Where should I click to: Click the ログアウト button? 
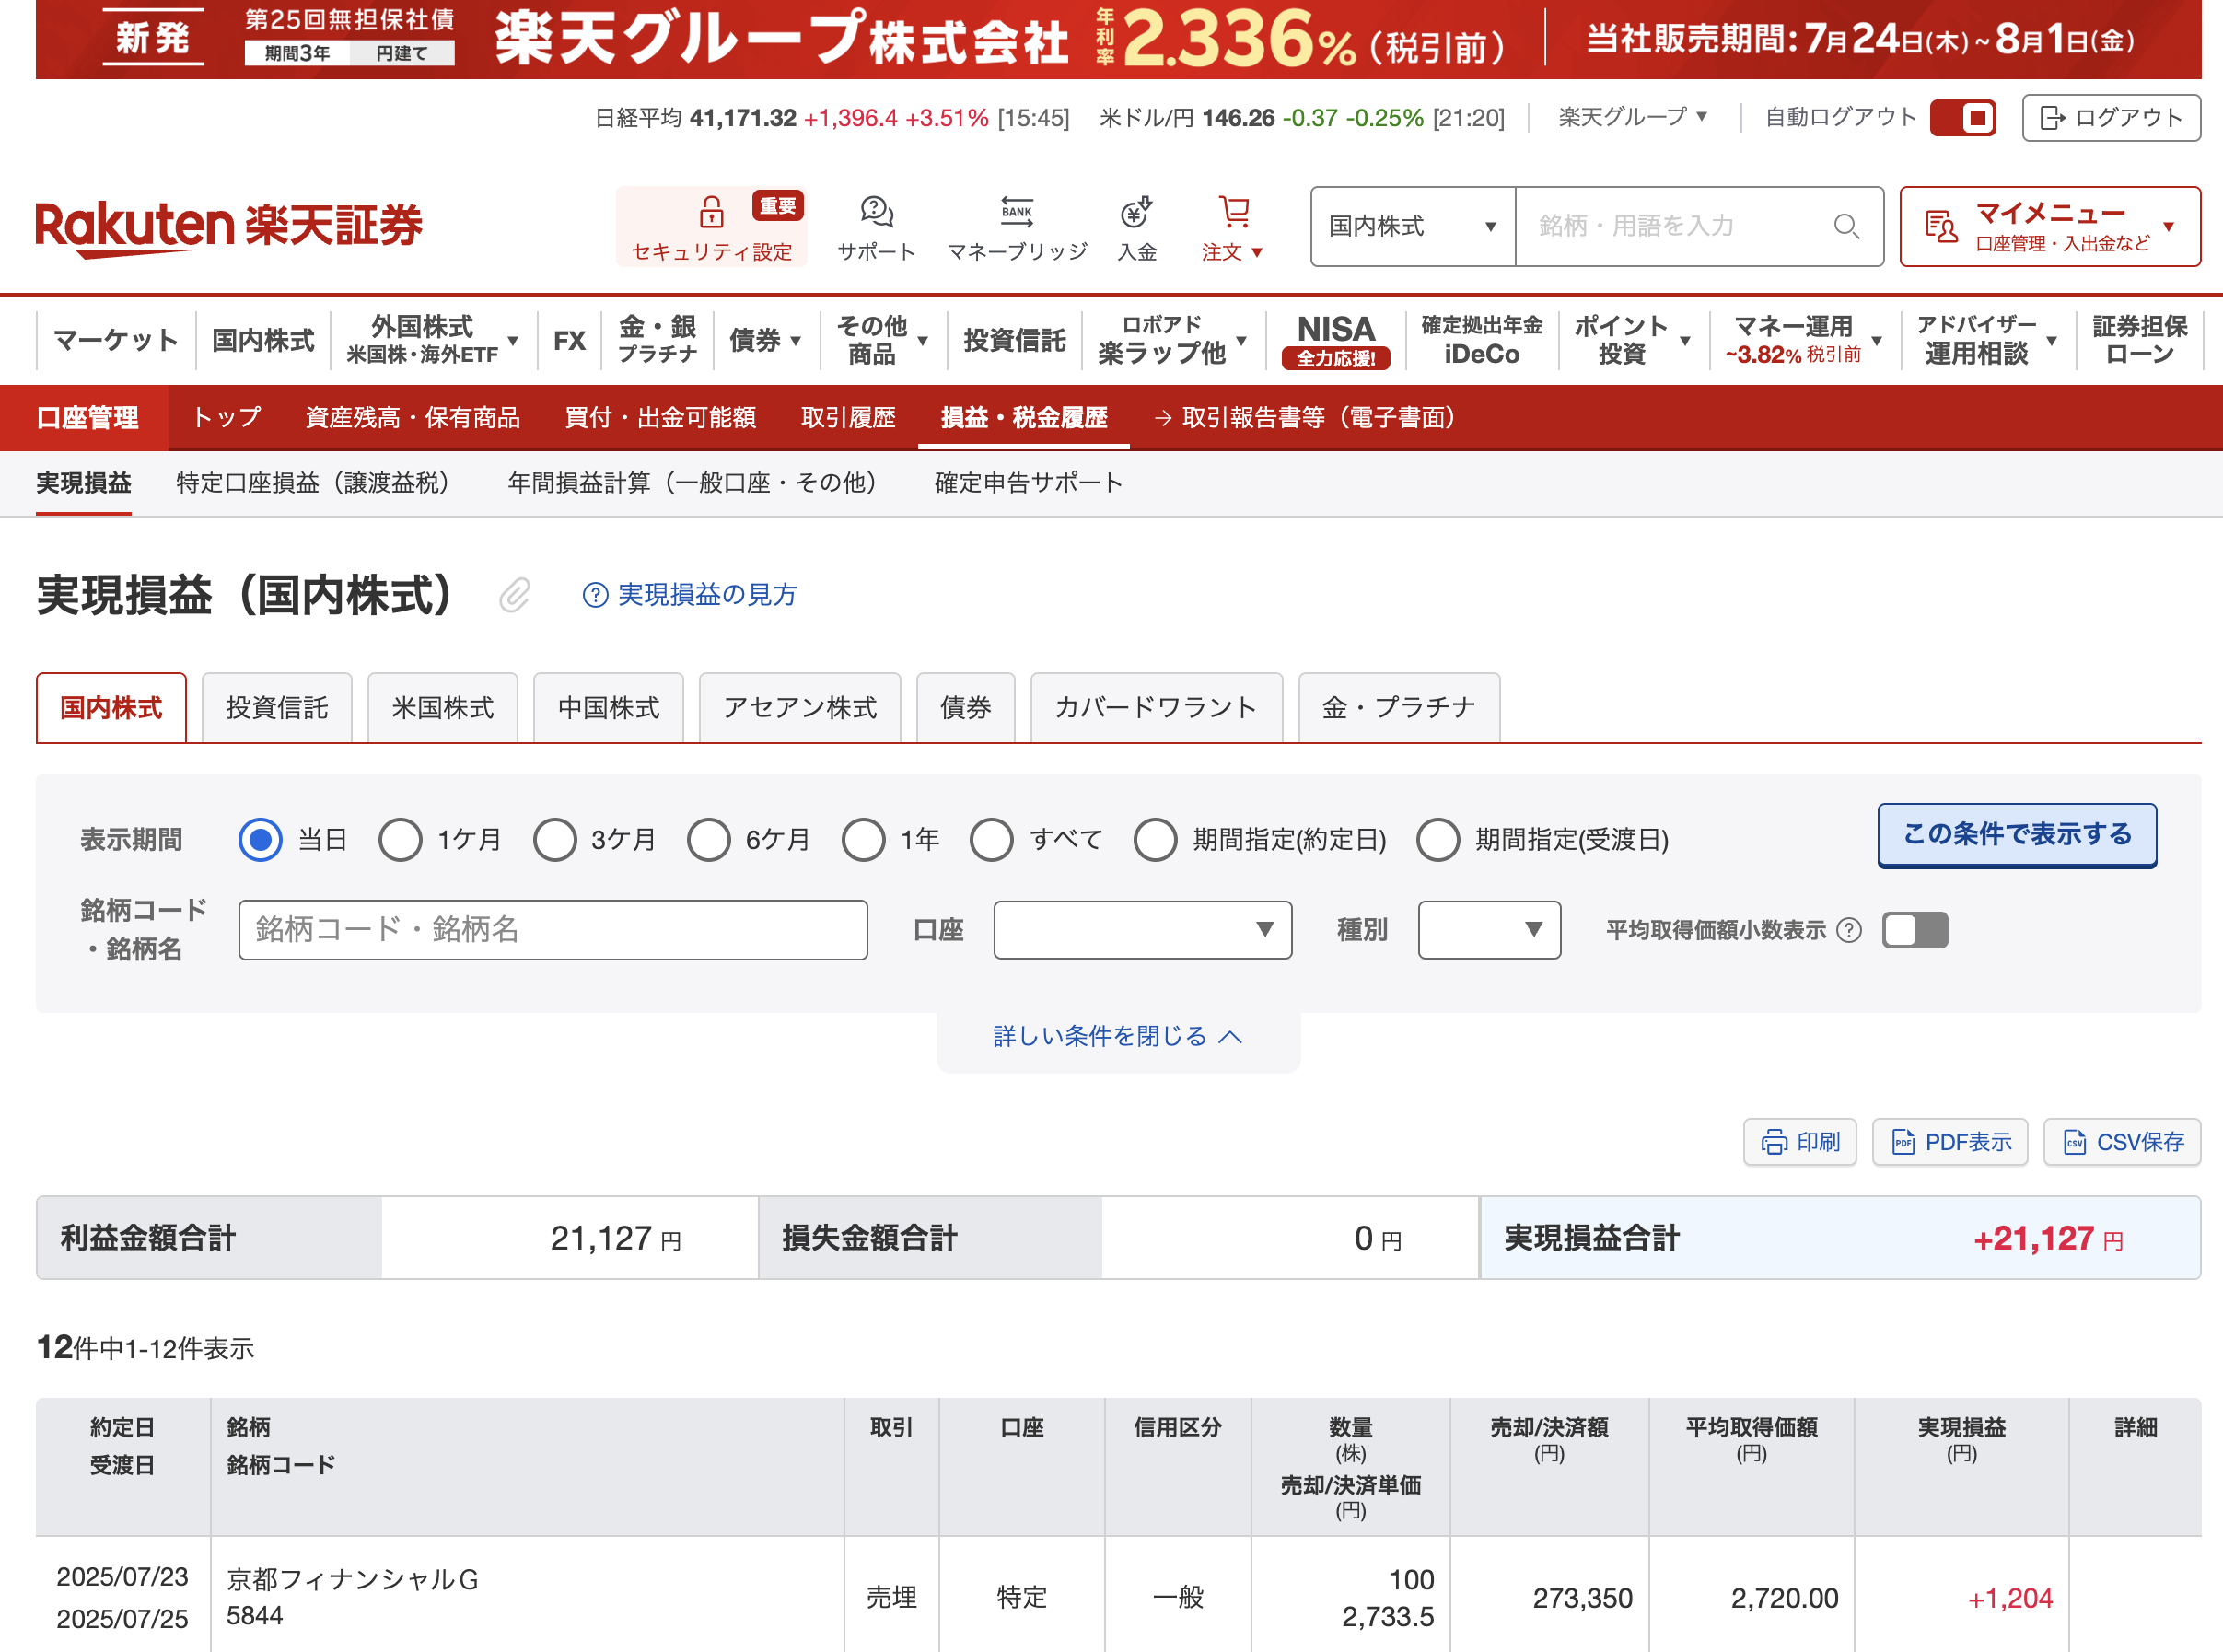point(2111,118)
